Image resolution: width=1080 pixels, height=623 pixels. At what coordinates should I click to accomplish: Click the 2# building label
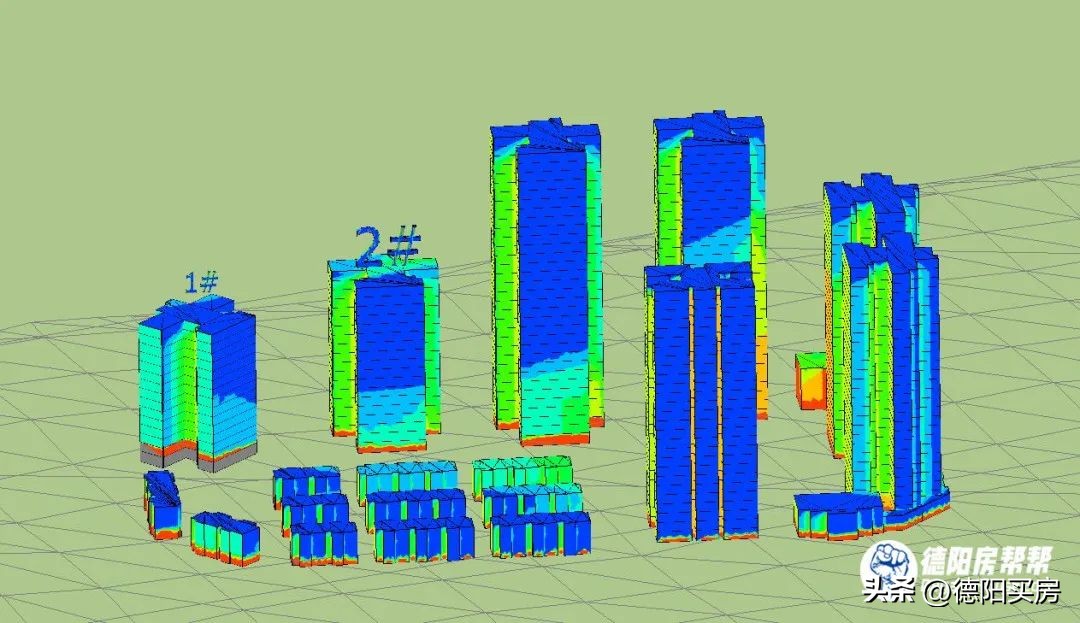coord(386,247)
